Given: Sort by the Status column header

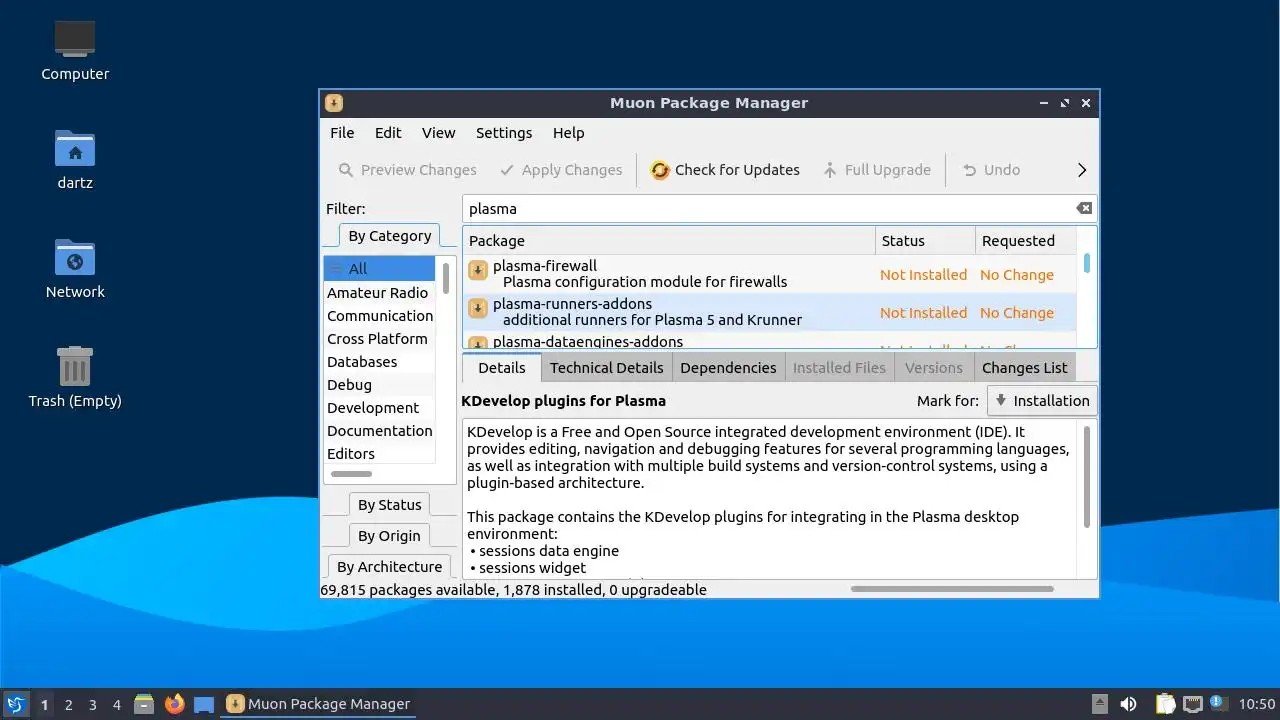Looking at the screenshot, I should click(x=925, y=241).
